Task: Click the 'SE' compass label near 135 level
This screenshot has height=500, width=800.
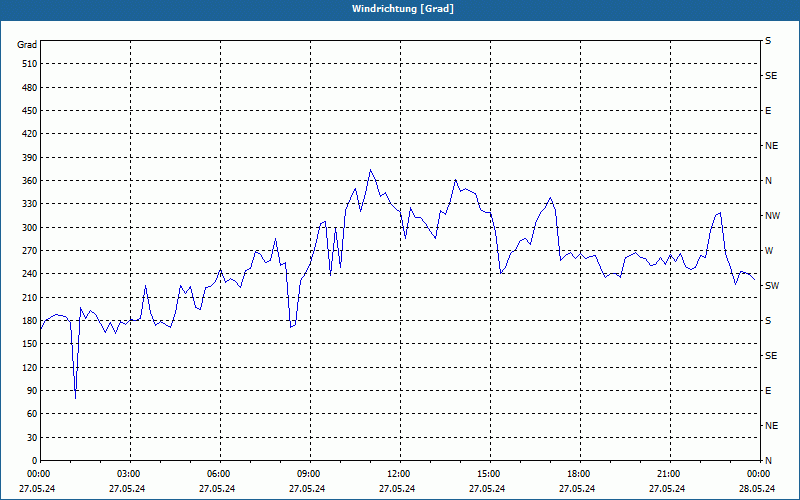Action: click(x=771, y=356)
